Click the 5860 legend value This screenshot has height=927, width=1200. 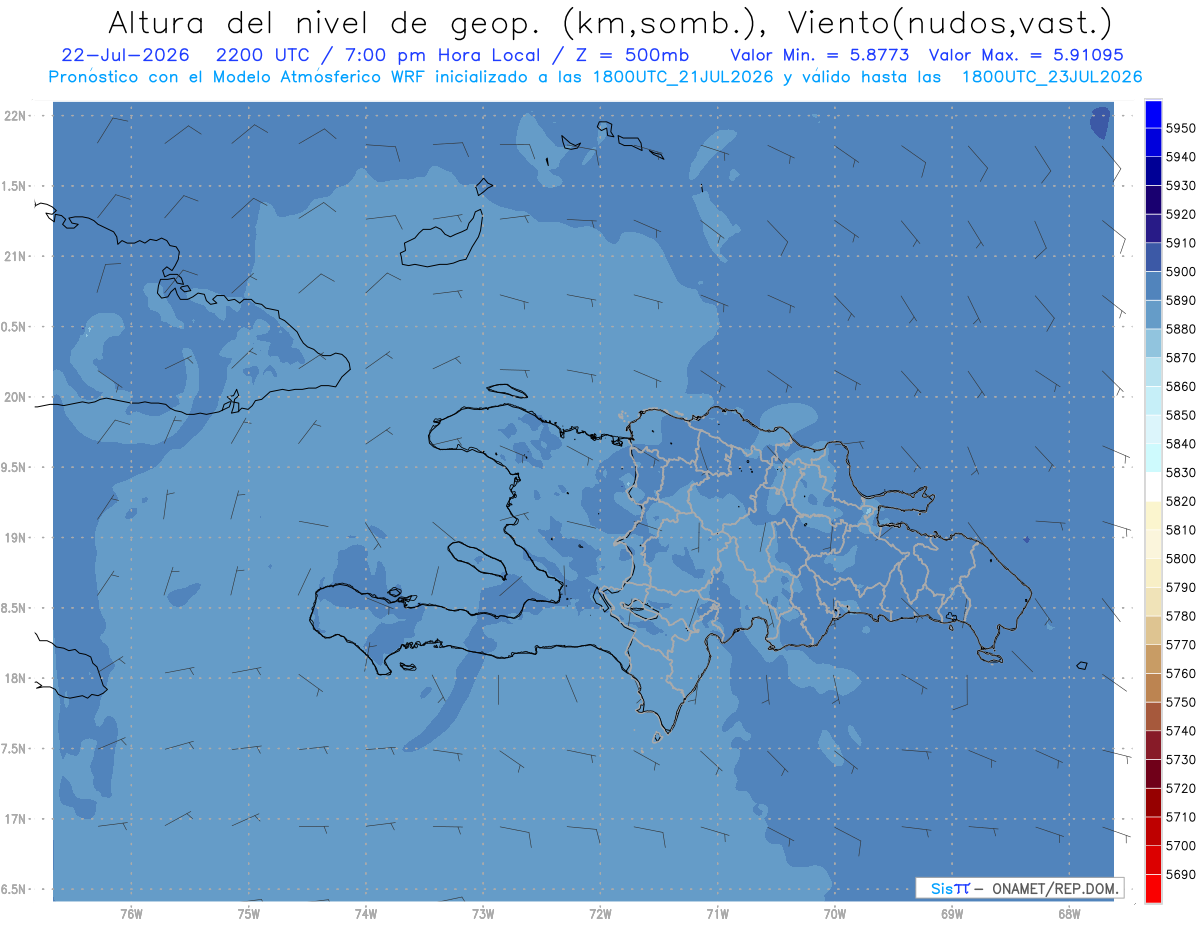[1180, 386]
